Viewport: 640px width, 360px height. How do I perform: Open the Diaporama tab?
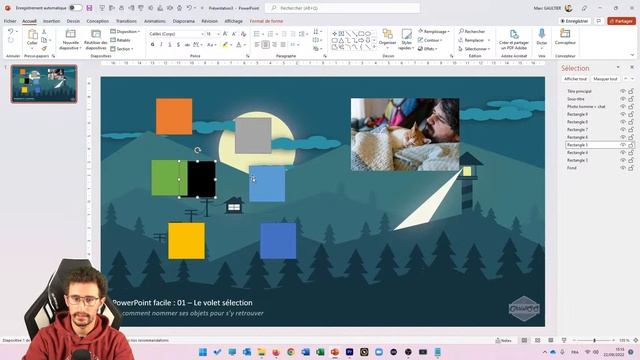(x=184, y=21)
